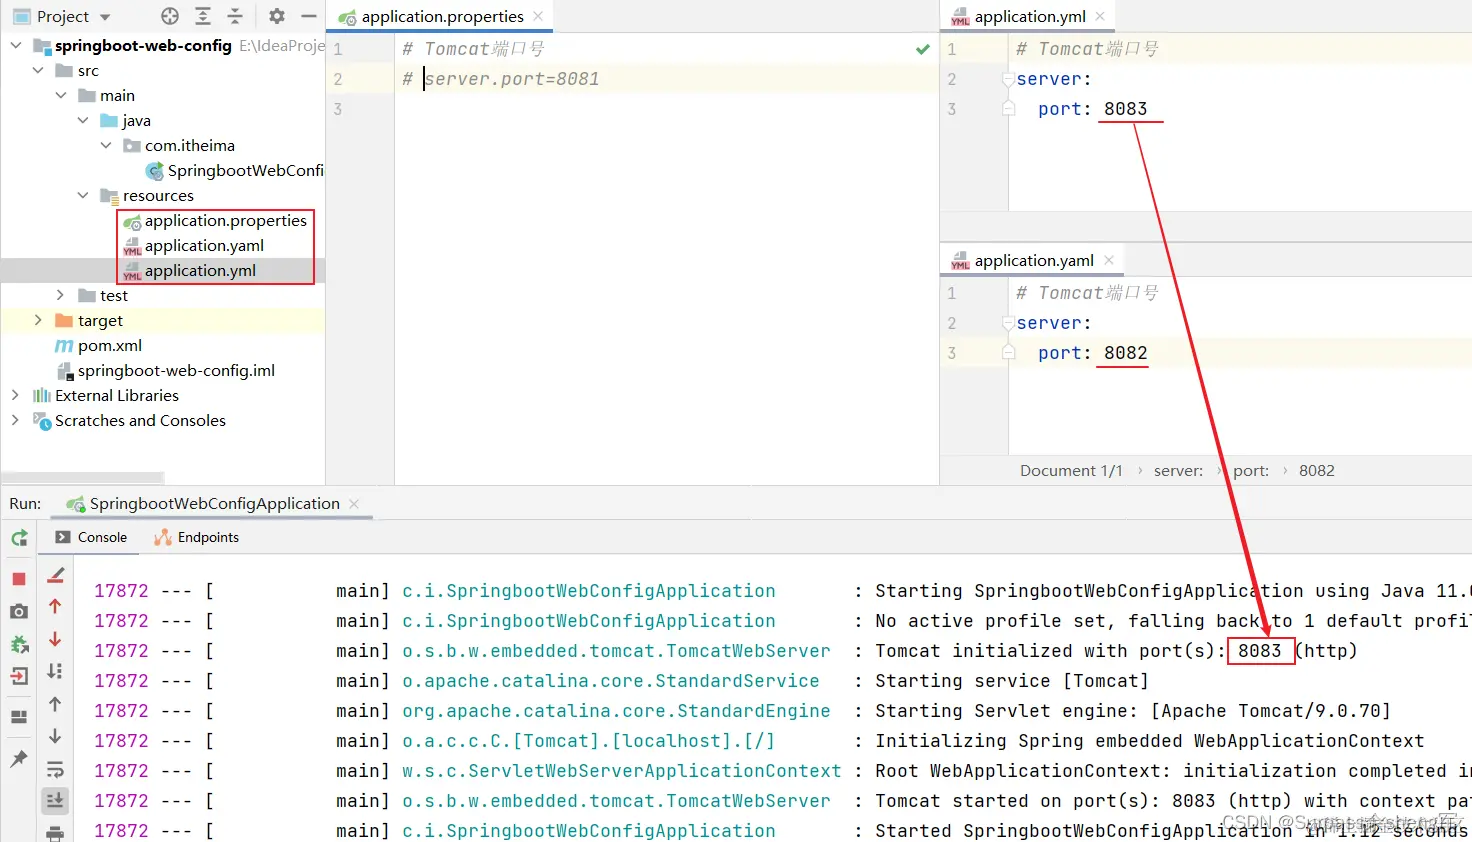1472x842 pixels.
Task: Toggle soft-wrap in the console
Action: pyautogui.click(x=55, y=769)
